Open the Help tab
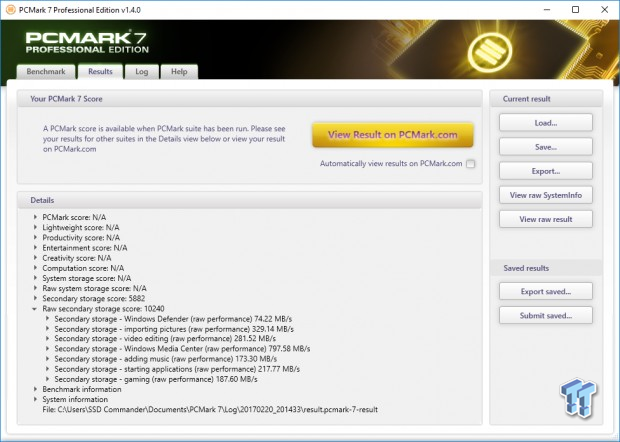 coord(179,72)
